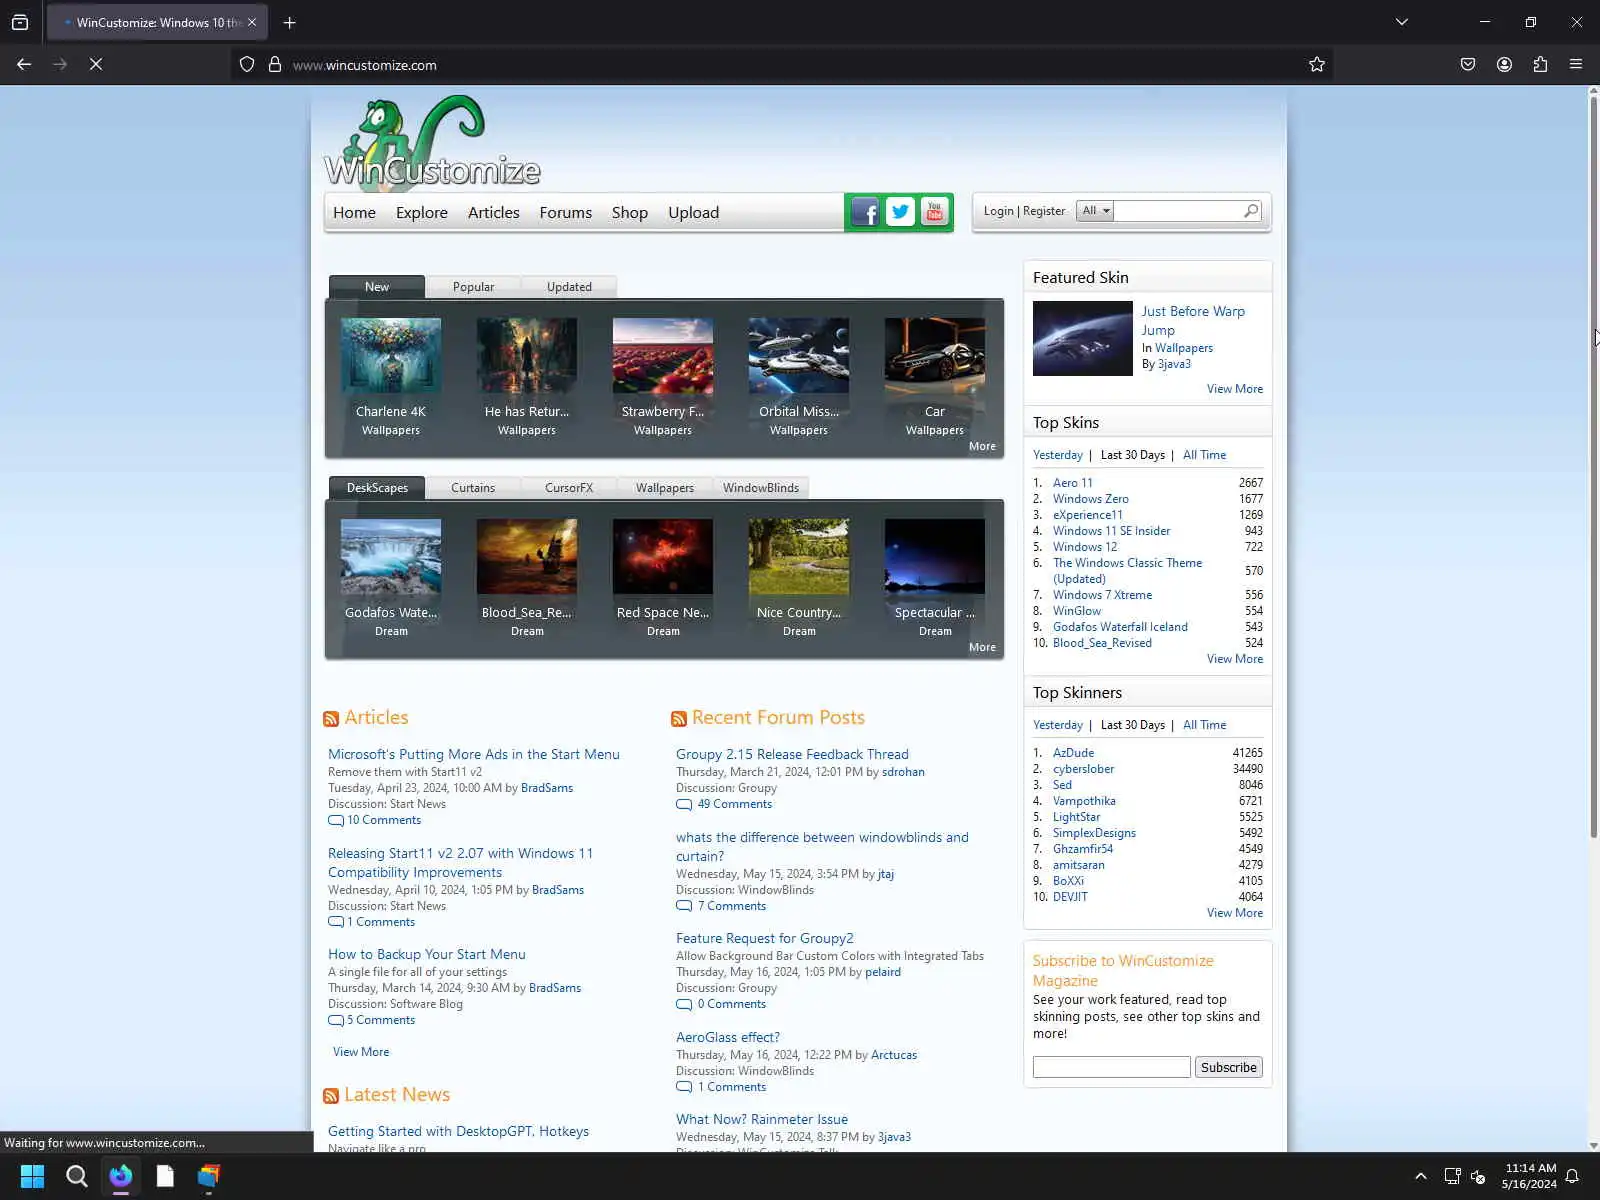Click the Subscribe button

click(x=1229, y=1068)
